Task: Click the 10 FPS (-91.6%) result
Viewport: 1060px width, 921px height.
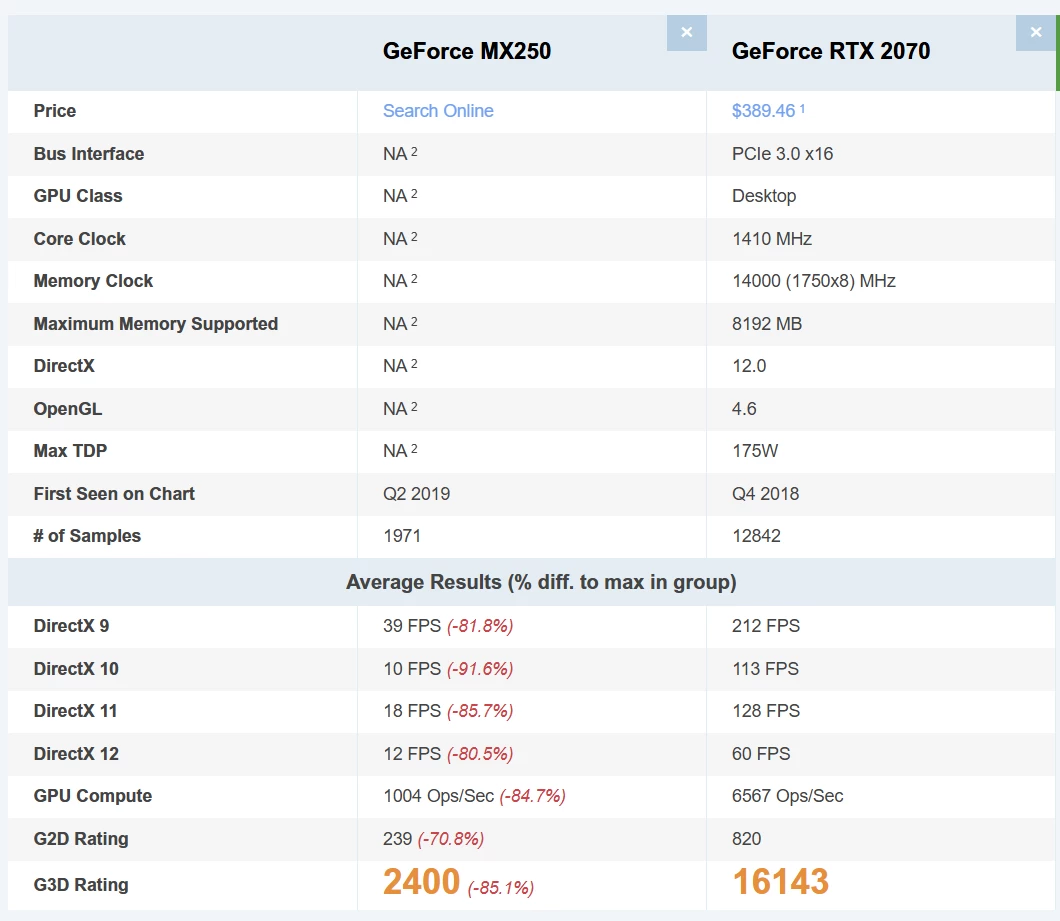Action: coord(448,669)
